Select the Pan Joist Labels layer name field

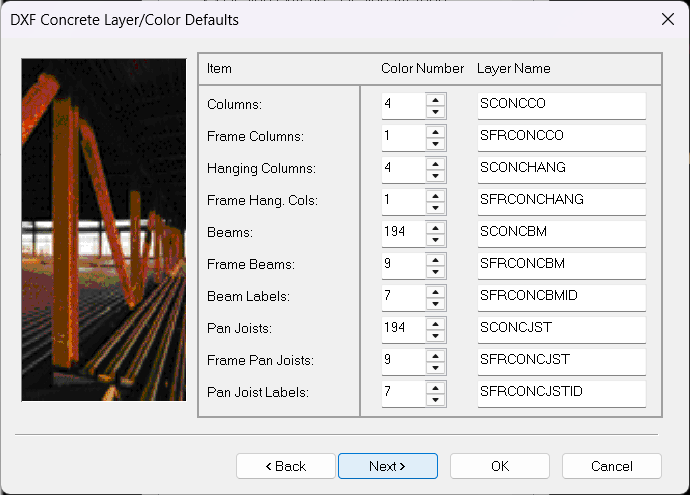pos(561,392)
